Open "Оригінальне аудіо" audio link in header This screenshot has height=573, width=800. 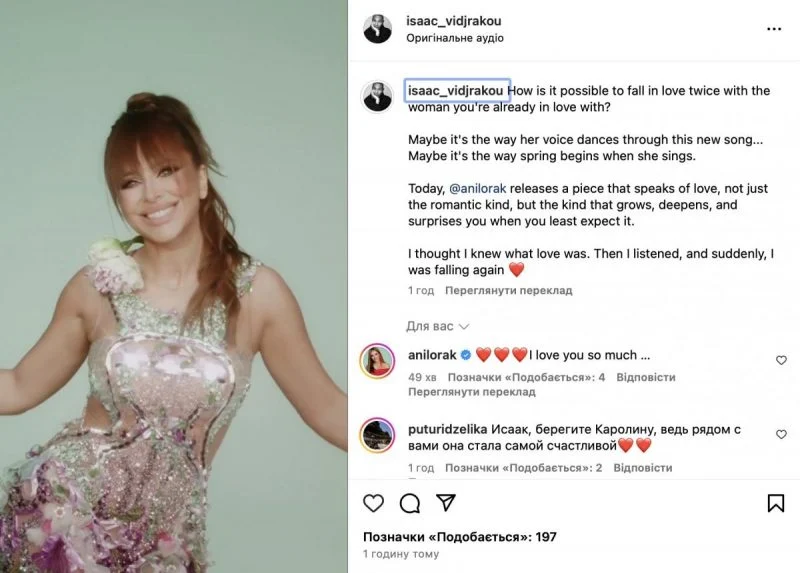pyautogui.click(x=455, y=38)
